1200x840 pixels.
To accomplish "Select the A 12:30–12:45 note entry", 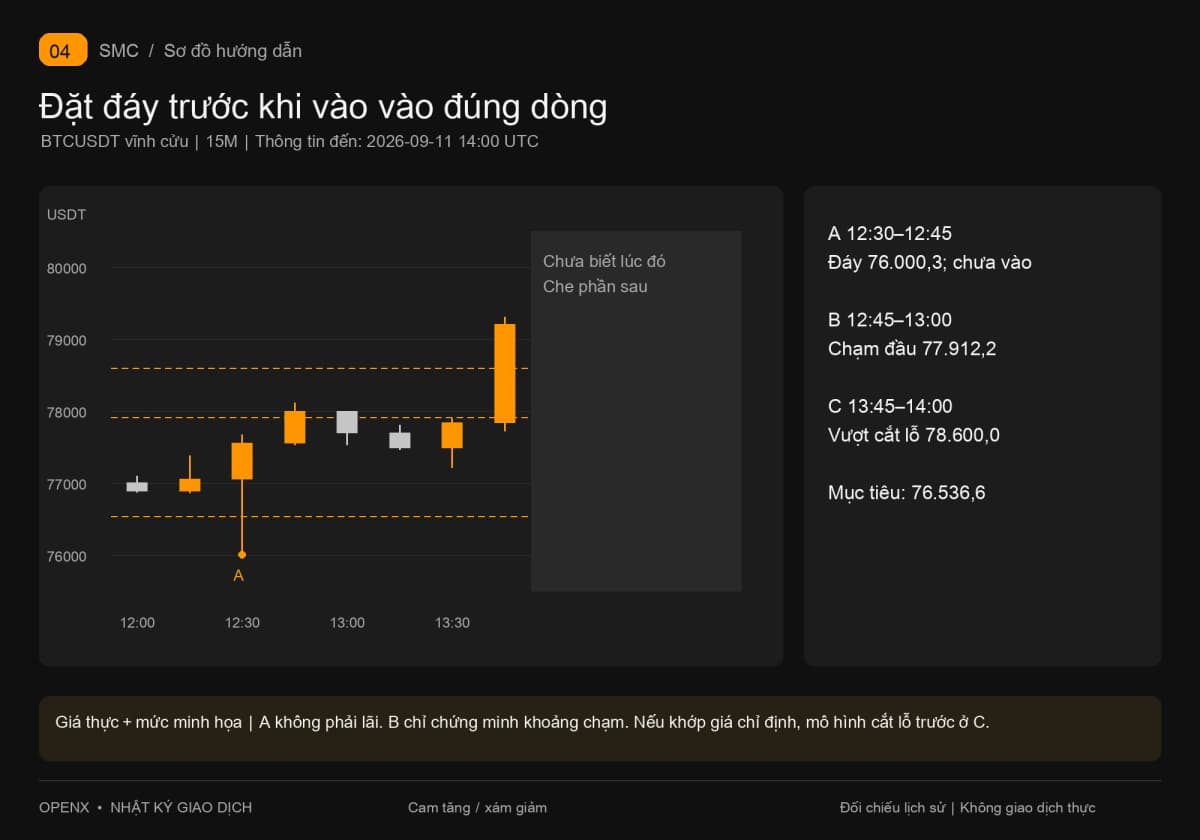I will tap(930, 248).
